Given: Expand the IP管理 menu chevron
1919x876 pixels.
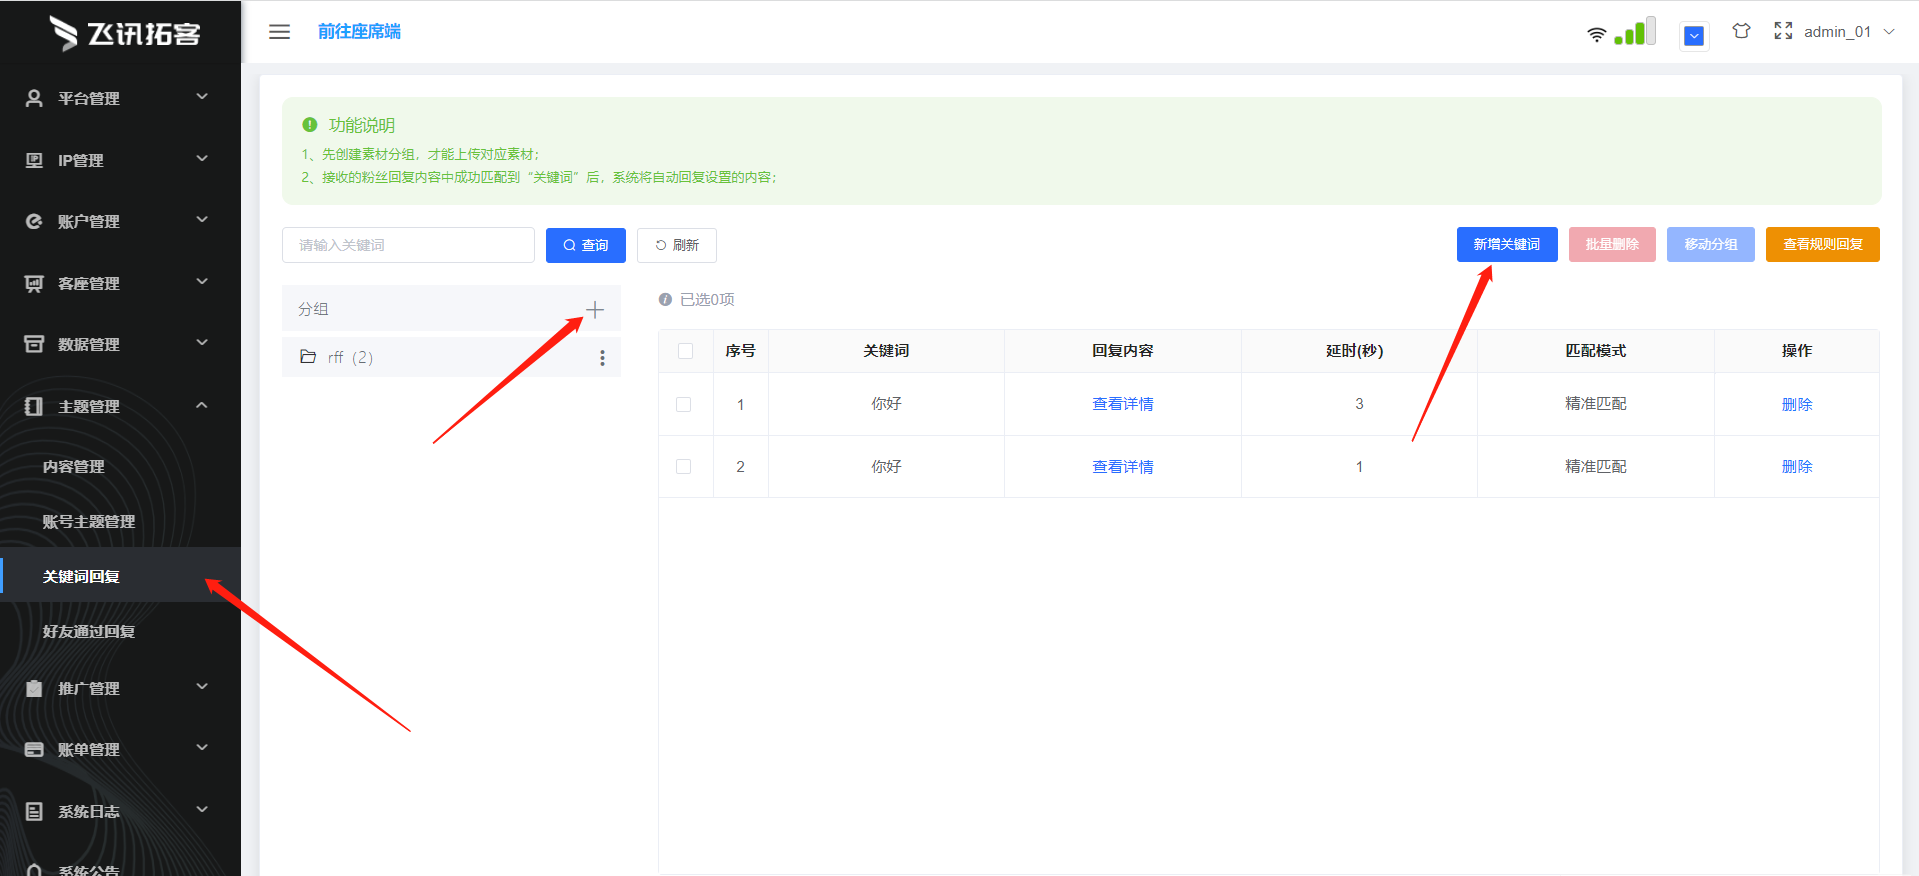Looking at the screenshot, I should coord(202,158).
